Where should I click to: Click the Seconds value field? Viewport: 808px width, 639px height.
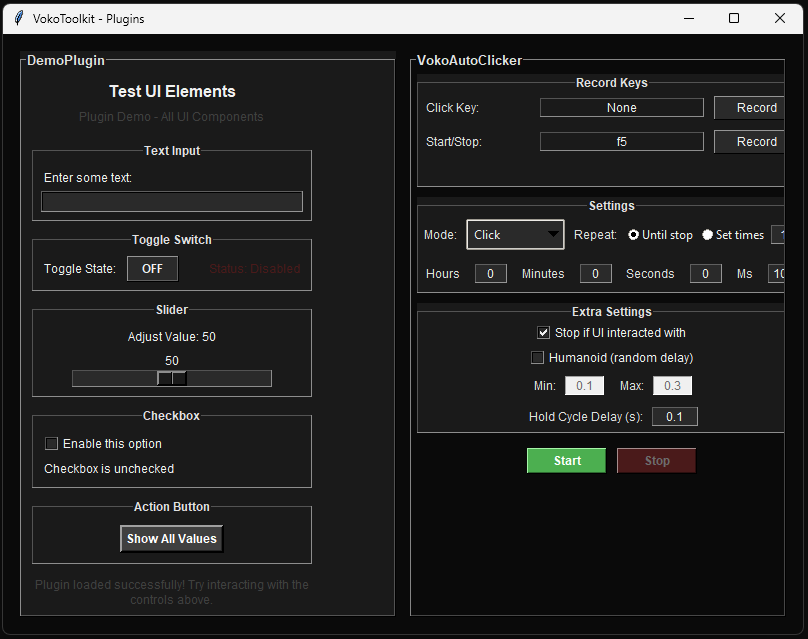coord(705,274)
